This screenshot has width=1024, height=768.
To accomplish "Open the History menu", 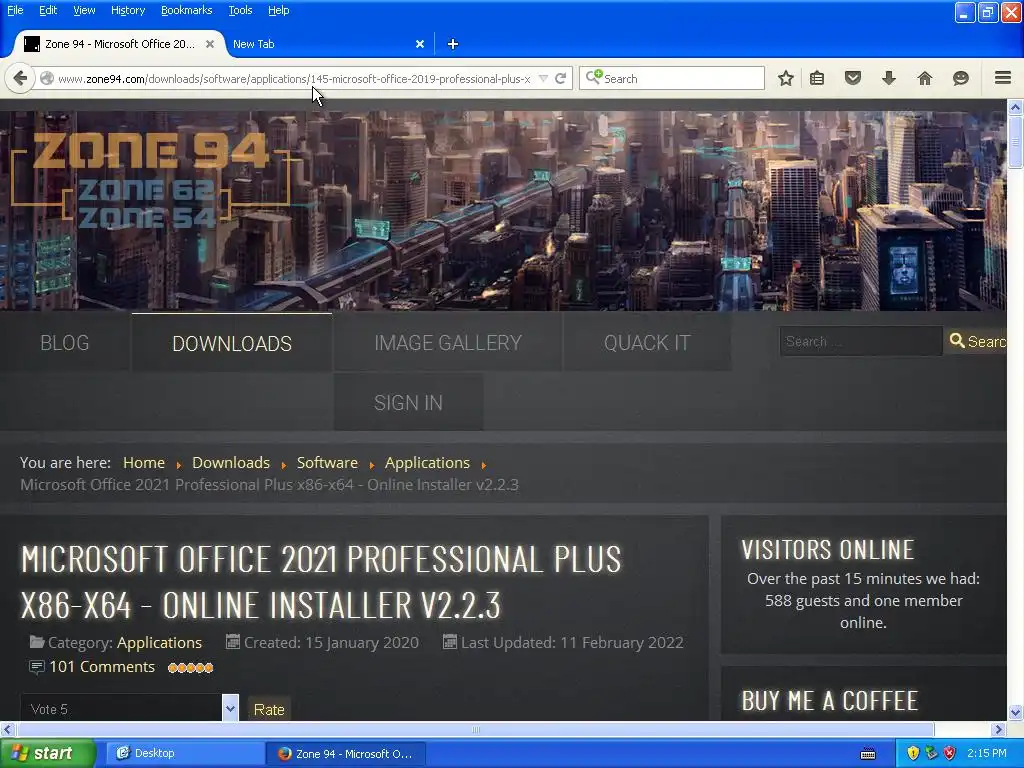I will [x=127, y=10].
